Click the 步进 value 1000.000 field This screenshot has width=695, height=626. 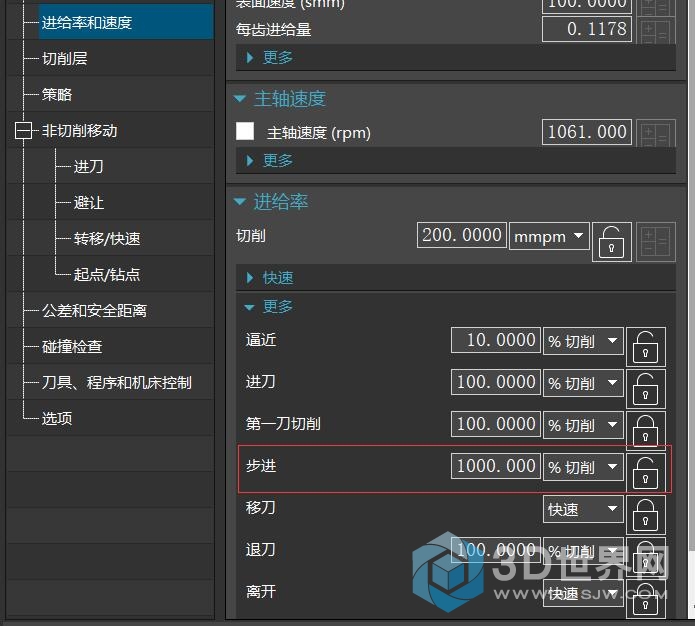pyautogui.click(x=496, y=466)
